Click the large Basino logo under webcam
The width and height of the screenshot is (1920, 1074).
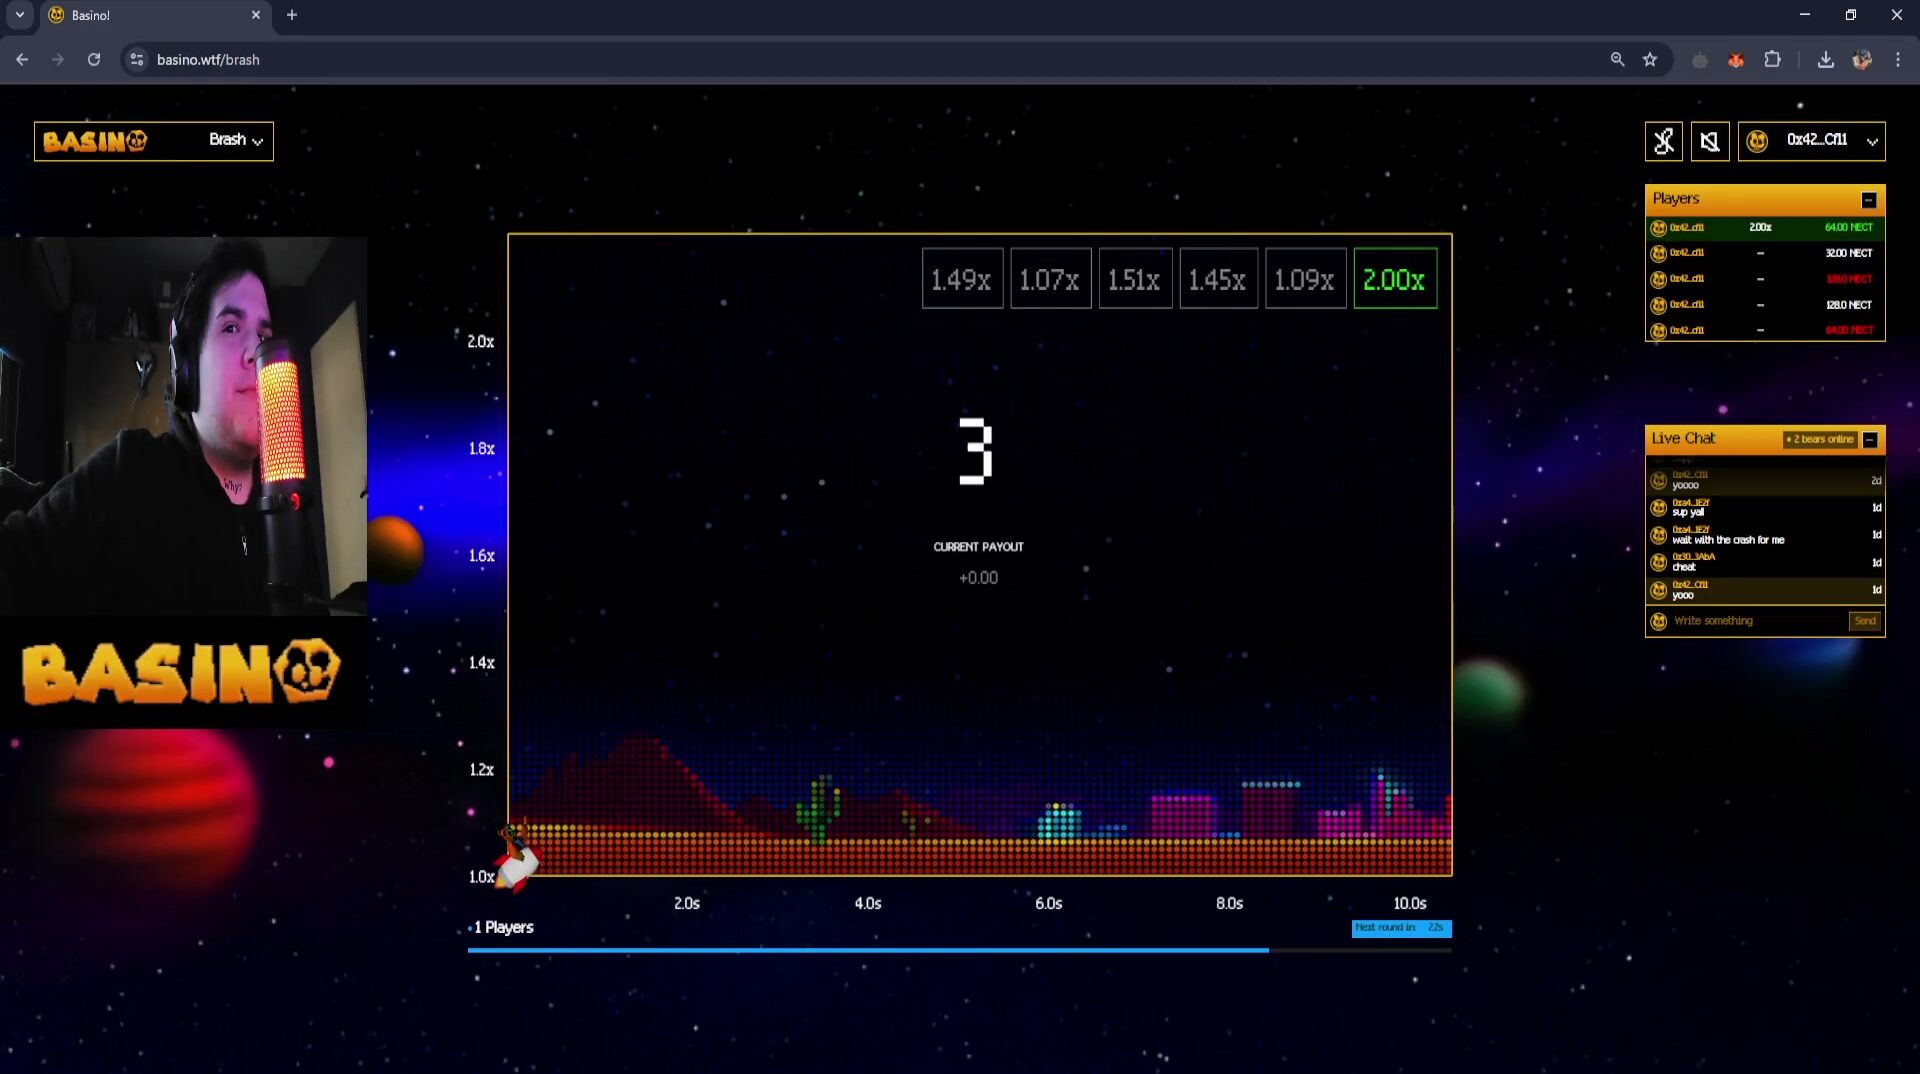click(x=181, y=672)
